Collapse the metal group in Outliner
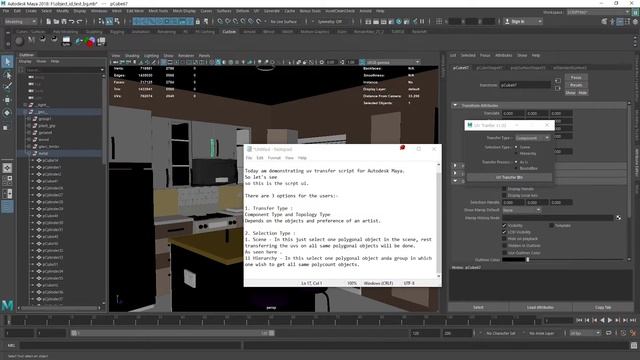The image size is (640, 360). click(28, 153)
